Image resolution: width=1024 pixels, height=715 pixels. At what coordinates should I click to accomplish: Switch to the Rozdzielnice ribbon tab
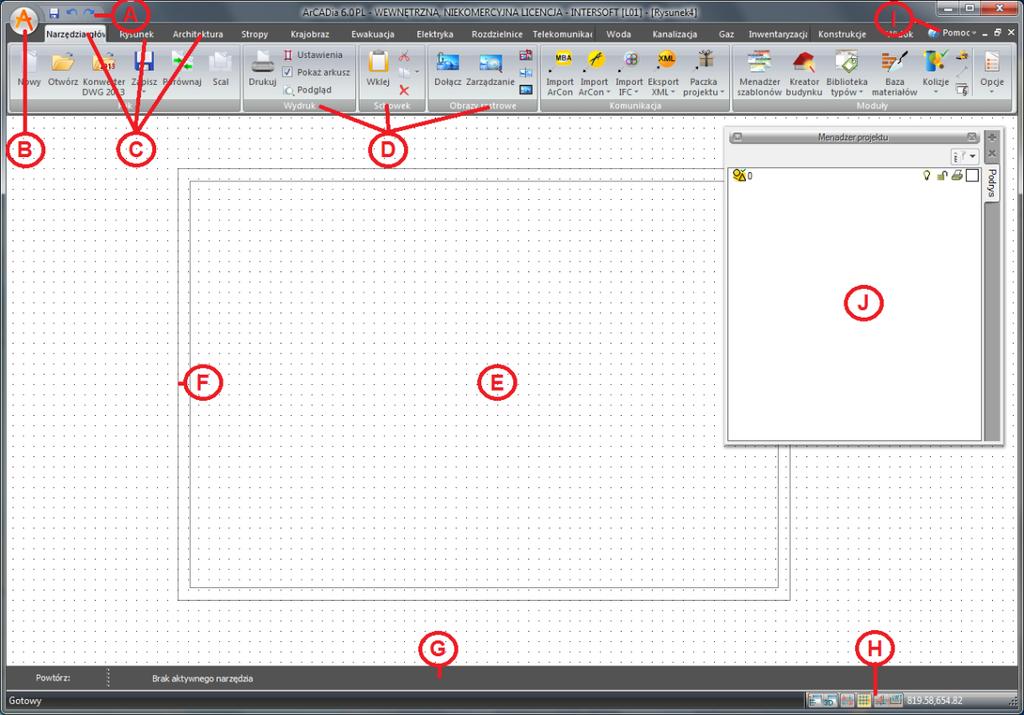tap(497, 34)
